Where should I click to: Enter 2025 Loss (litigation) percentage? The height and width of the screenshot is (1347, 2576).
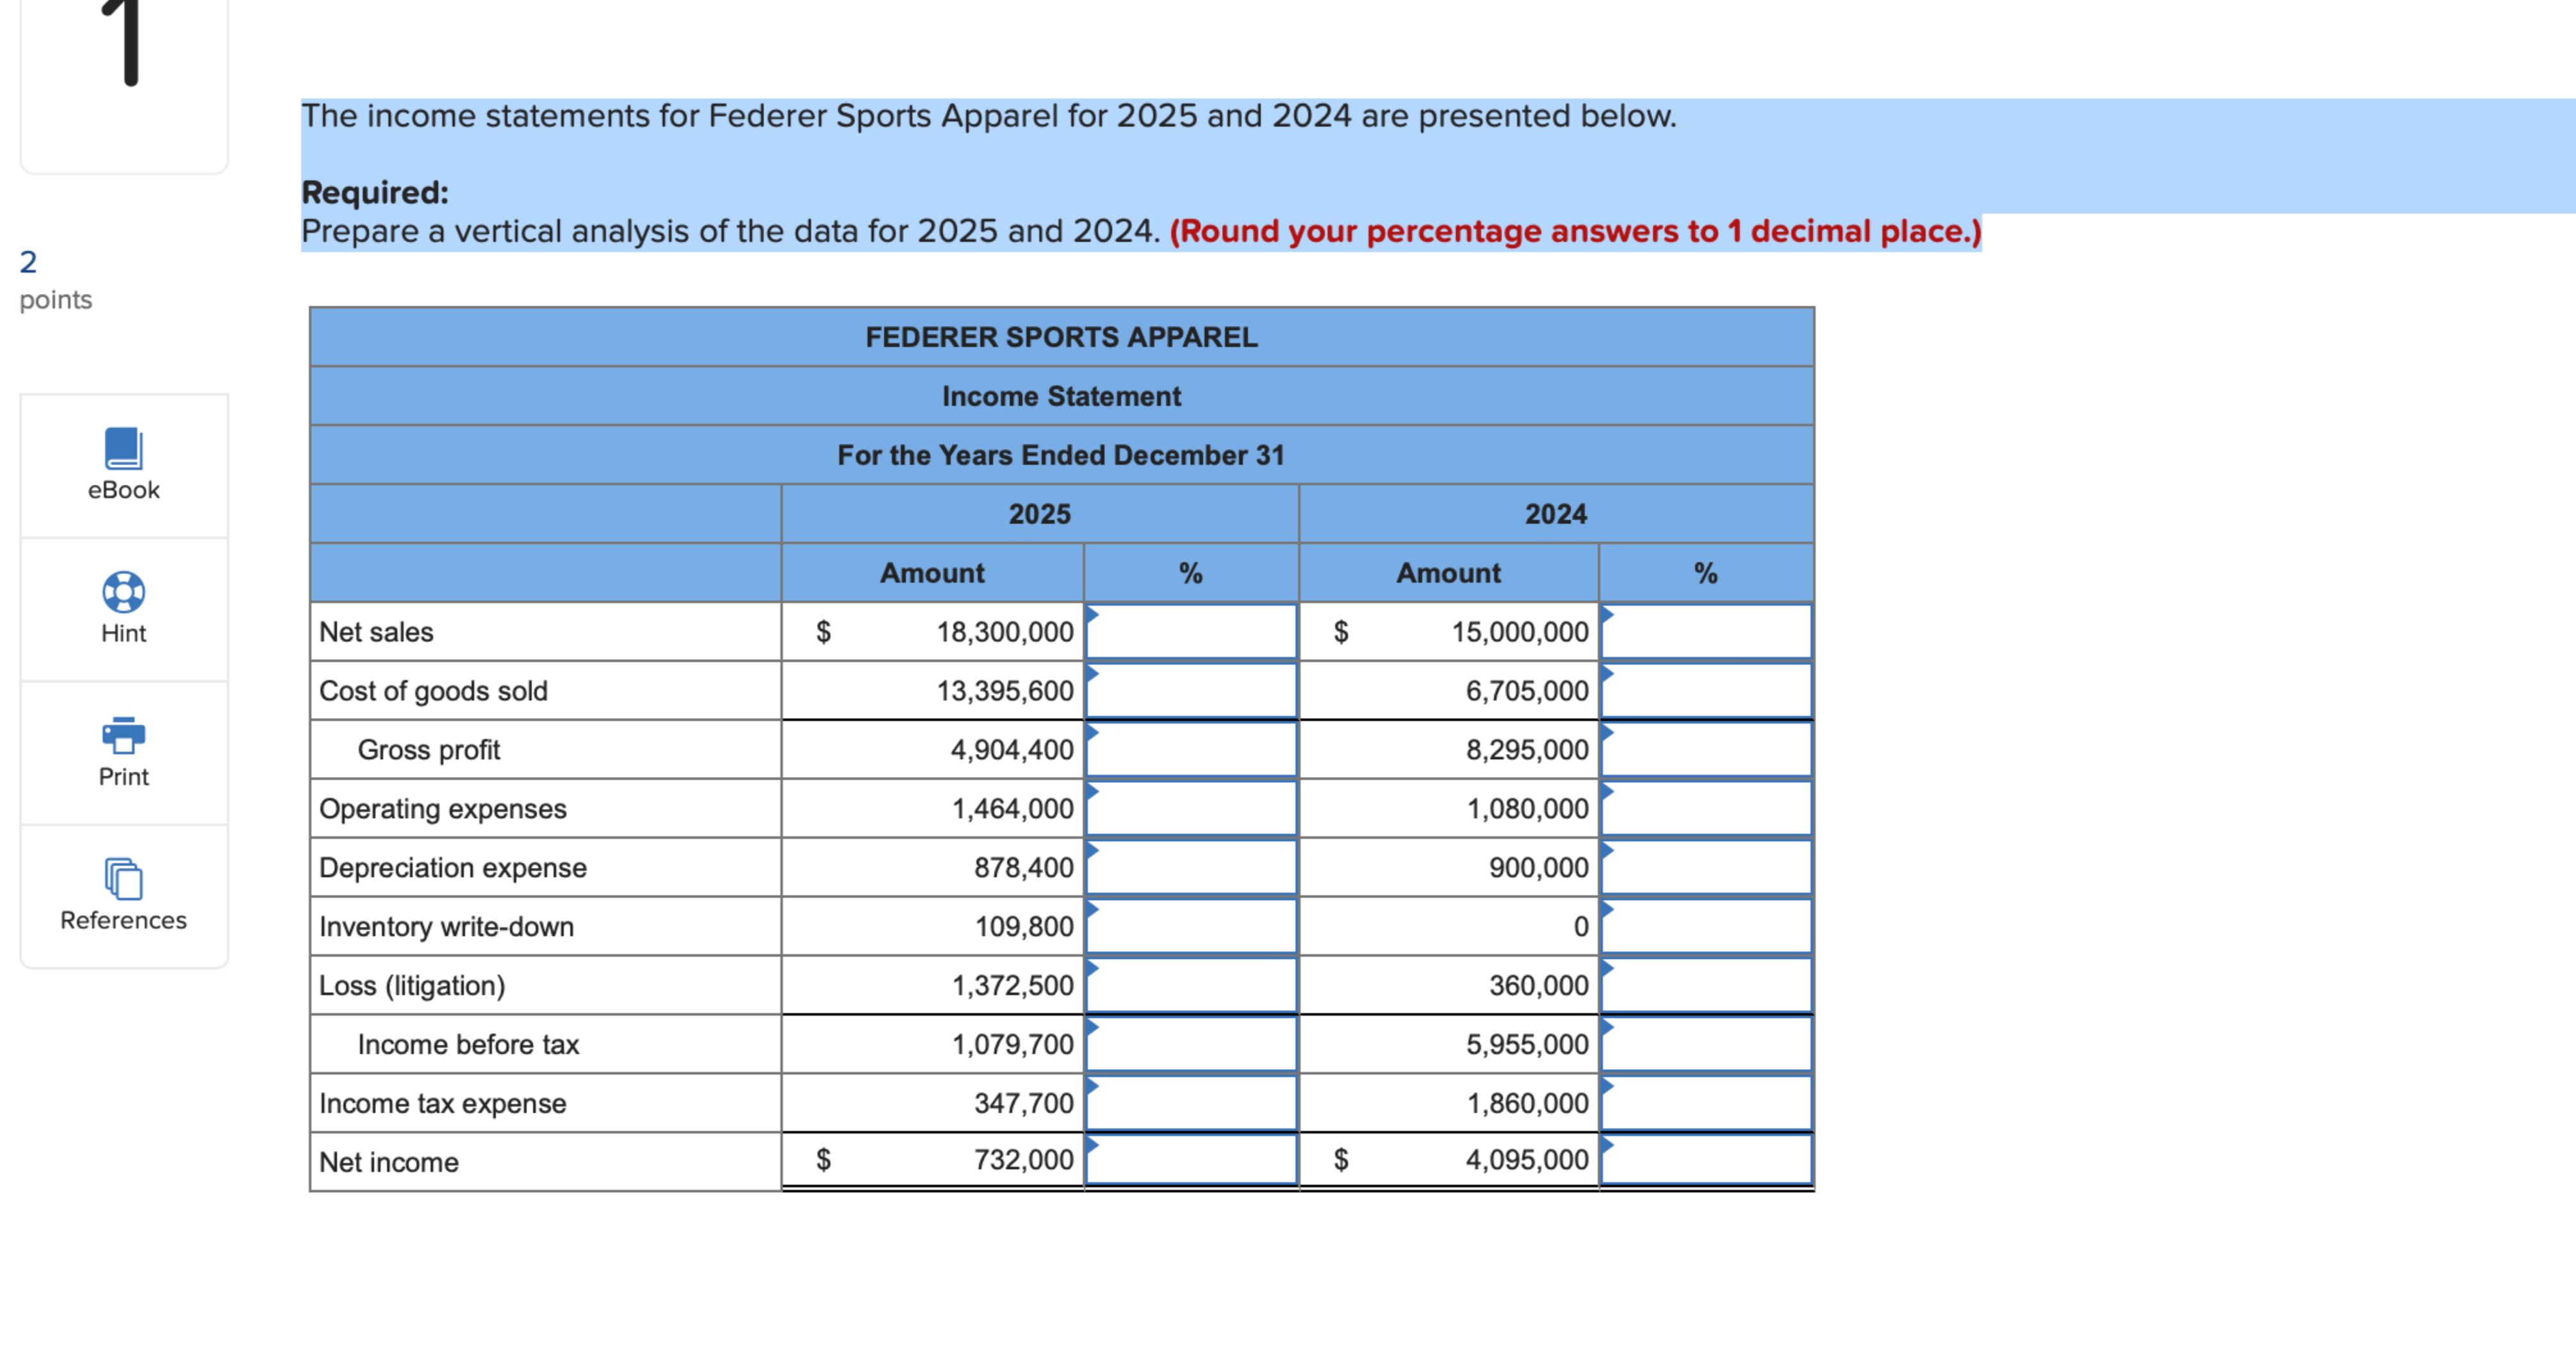pyautogui.click(x=1190, y=986)
